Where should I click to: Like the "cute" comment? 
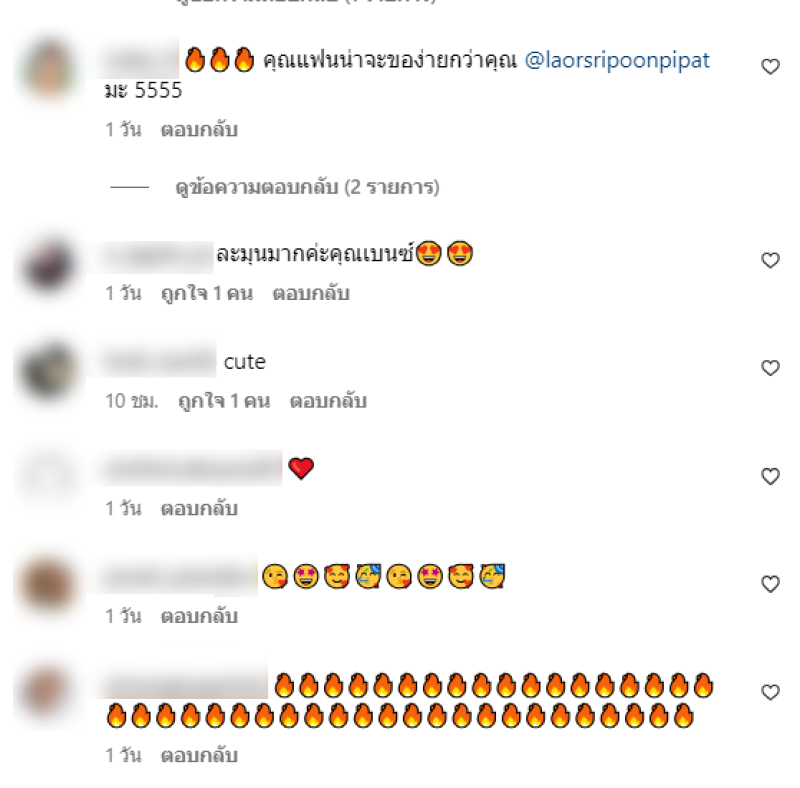point(770,368)
